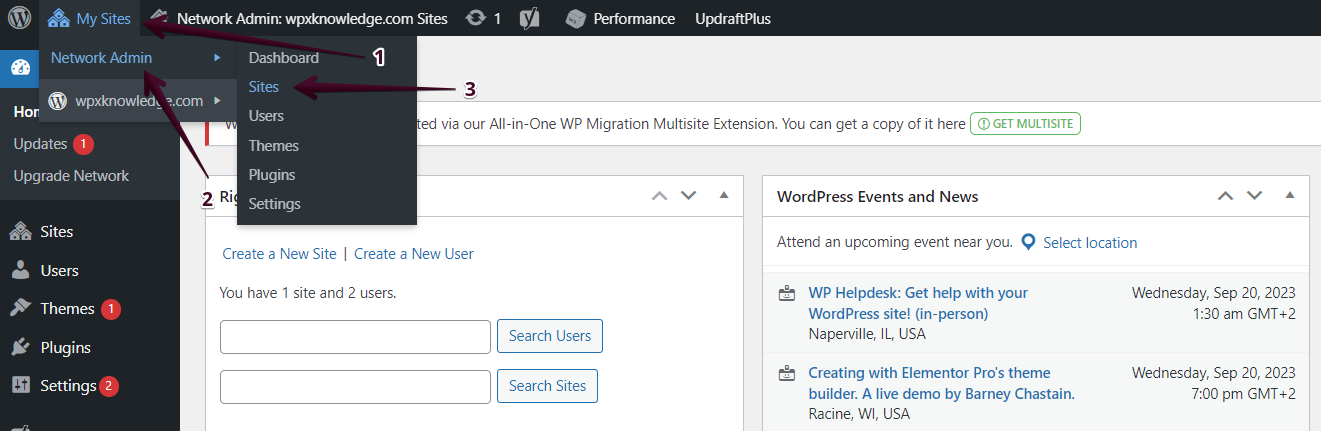This screenshot has width=1321, height=431.
Task: Open the Yoast SEO icon in admin bar
Action: (x=532, y=18)
